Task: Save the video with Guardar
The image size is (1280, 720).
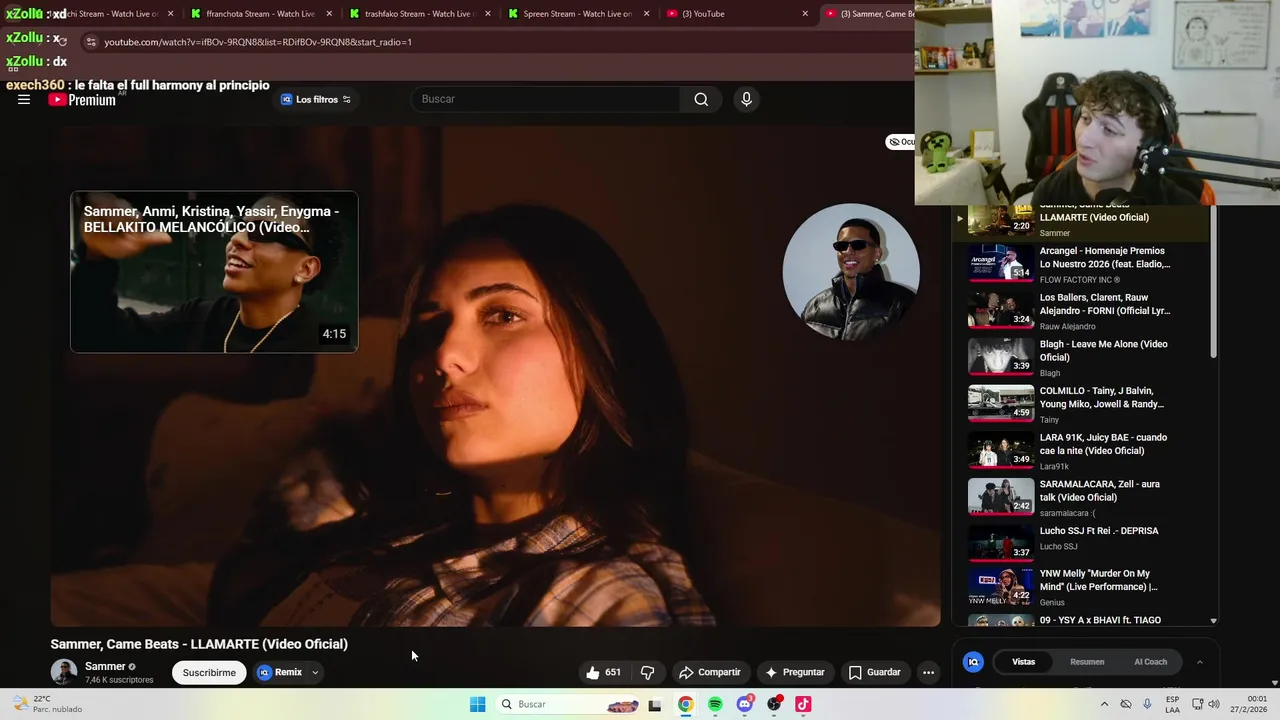Action: pyautogui.click(x=875, y=672)
